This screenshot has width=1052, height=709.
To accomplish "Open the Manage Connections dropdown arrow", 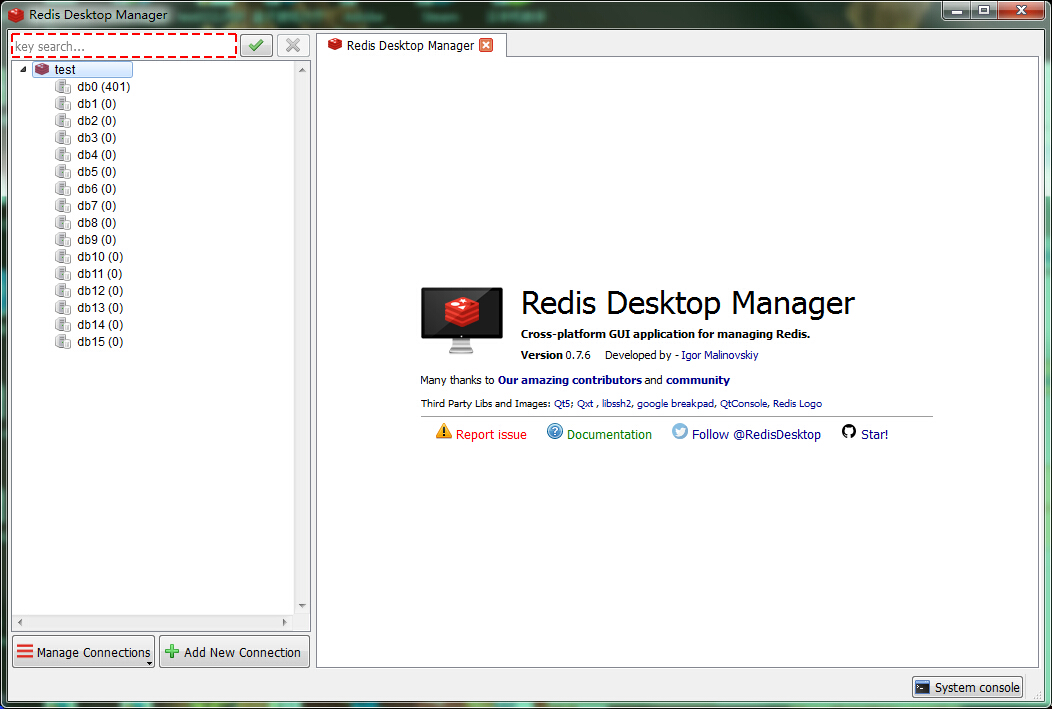I will pyautogui.click(x=149, y=663).
